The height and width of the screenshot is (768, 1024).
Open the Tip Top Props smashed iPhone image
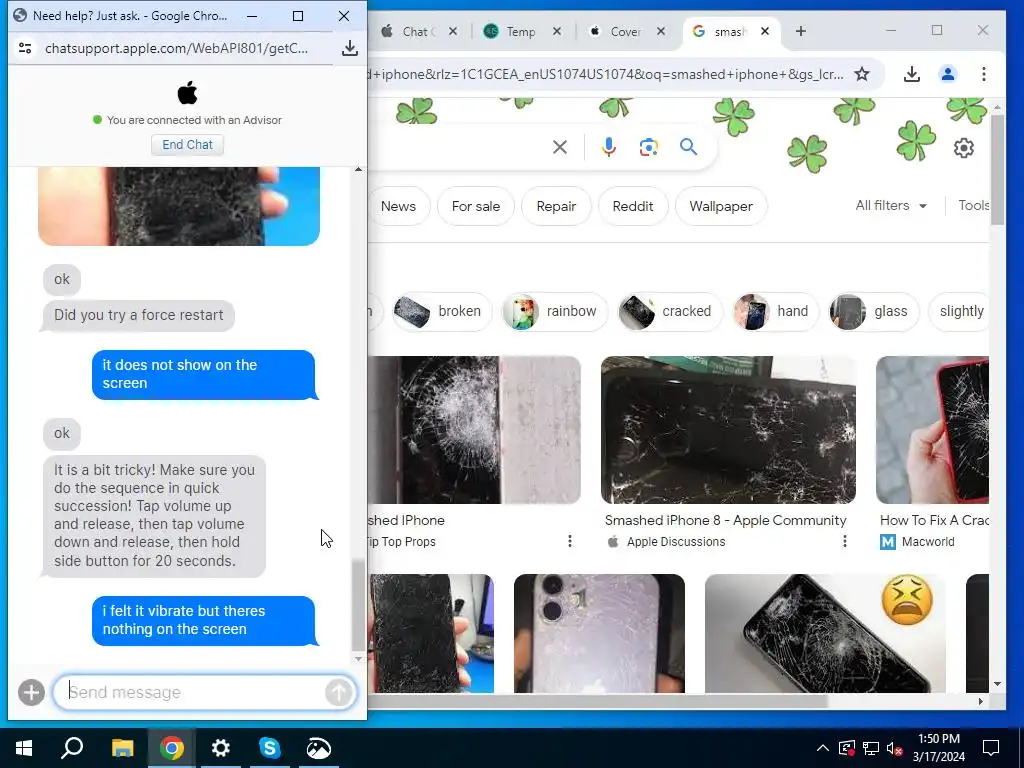tap(474, 430)
